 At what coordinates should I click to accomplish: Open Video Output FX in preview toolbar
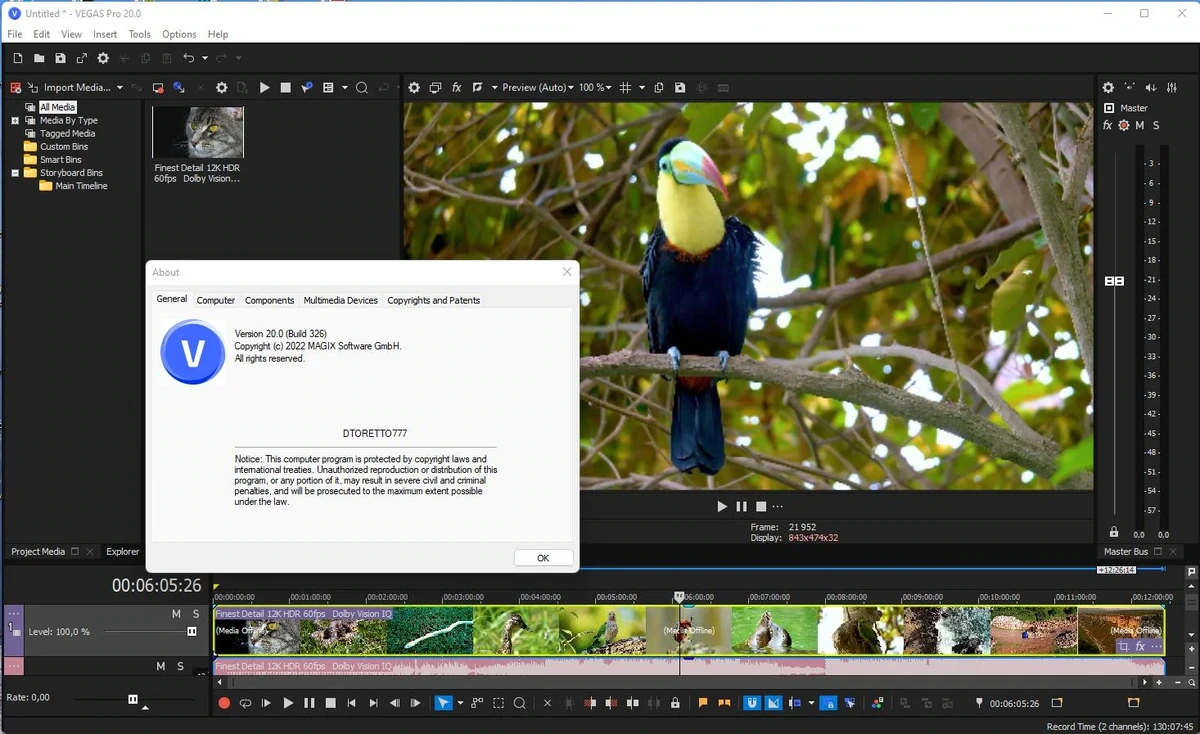pyautogui.click(x=456, y=88)
